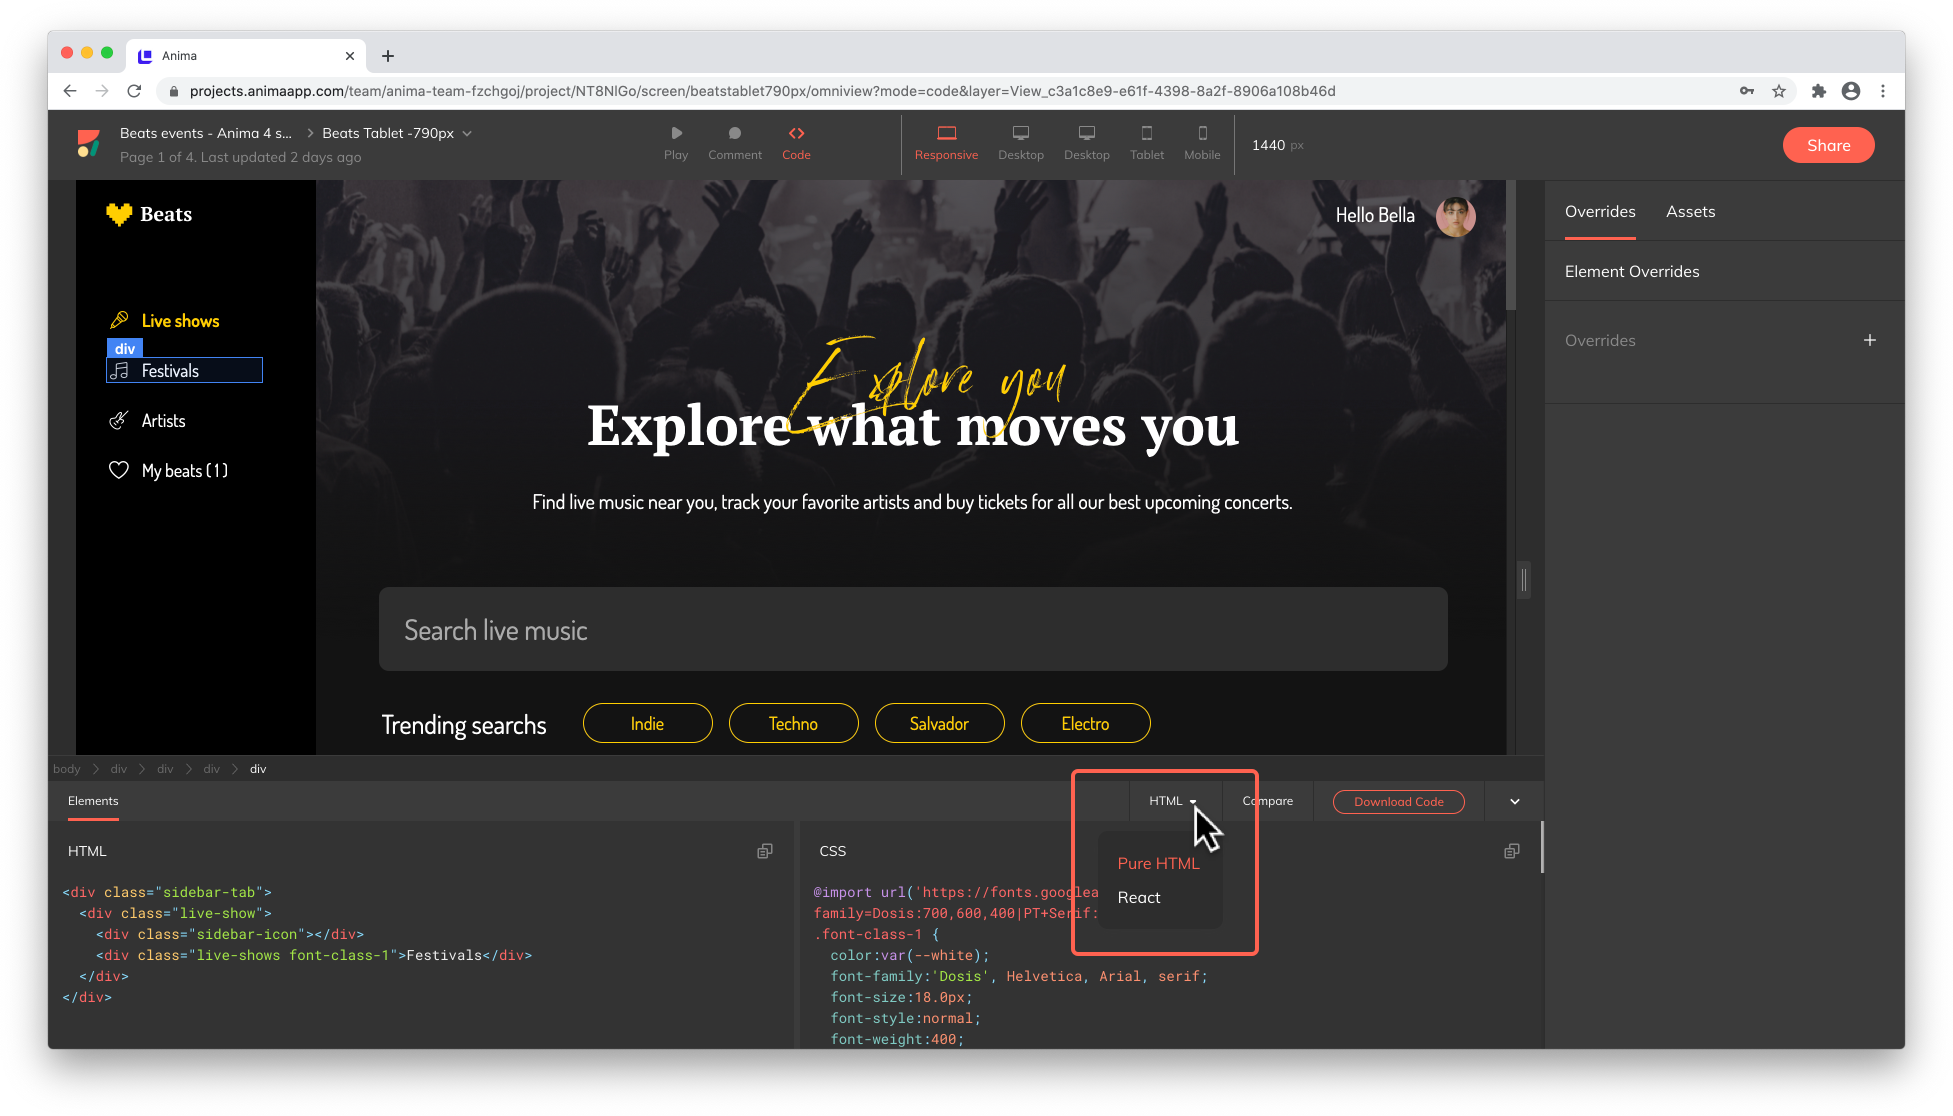Click the Download Code button

click(1398, 801)
